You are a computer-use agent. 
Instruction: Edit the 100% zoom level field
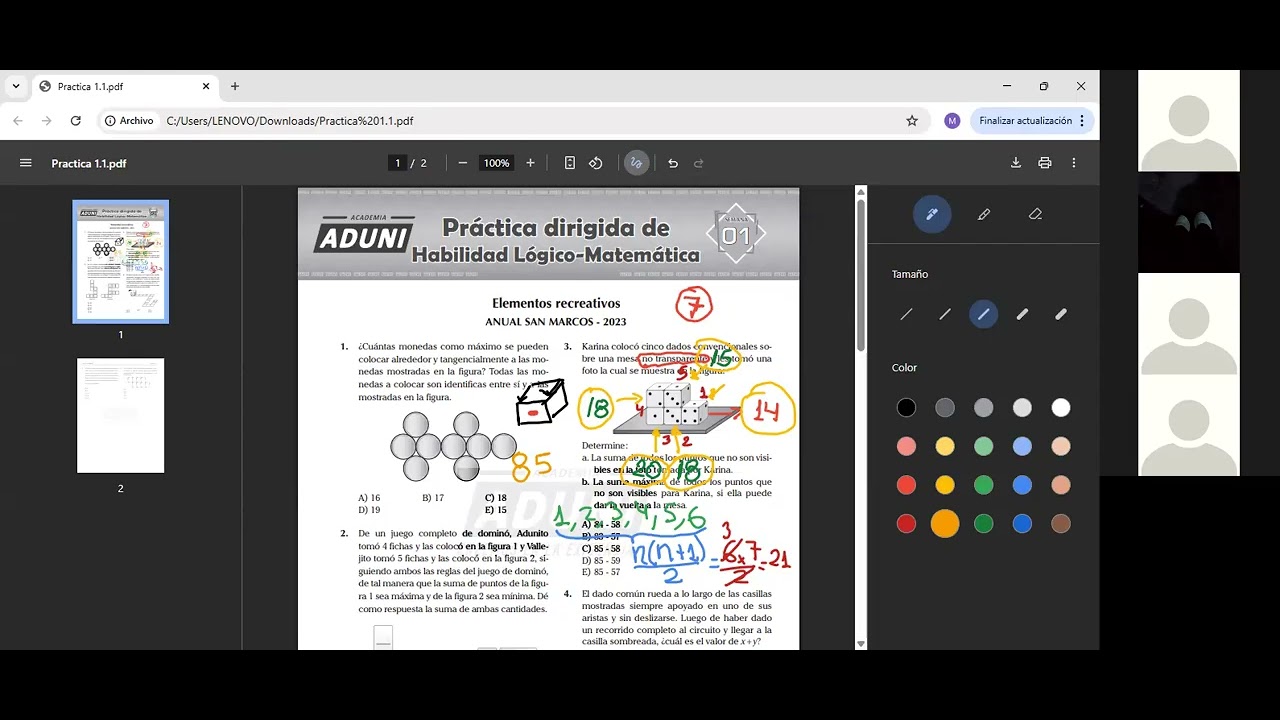click(496, 163)
